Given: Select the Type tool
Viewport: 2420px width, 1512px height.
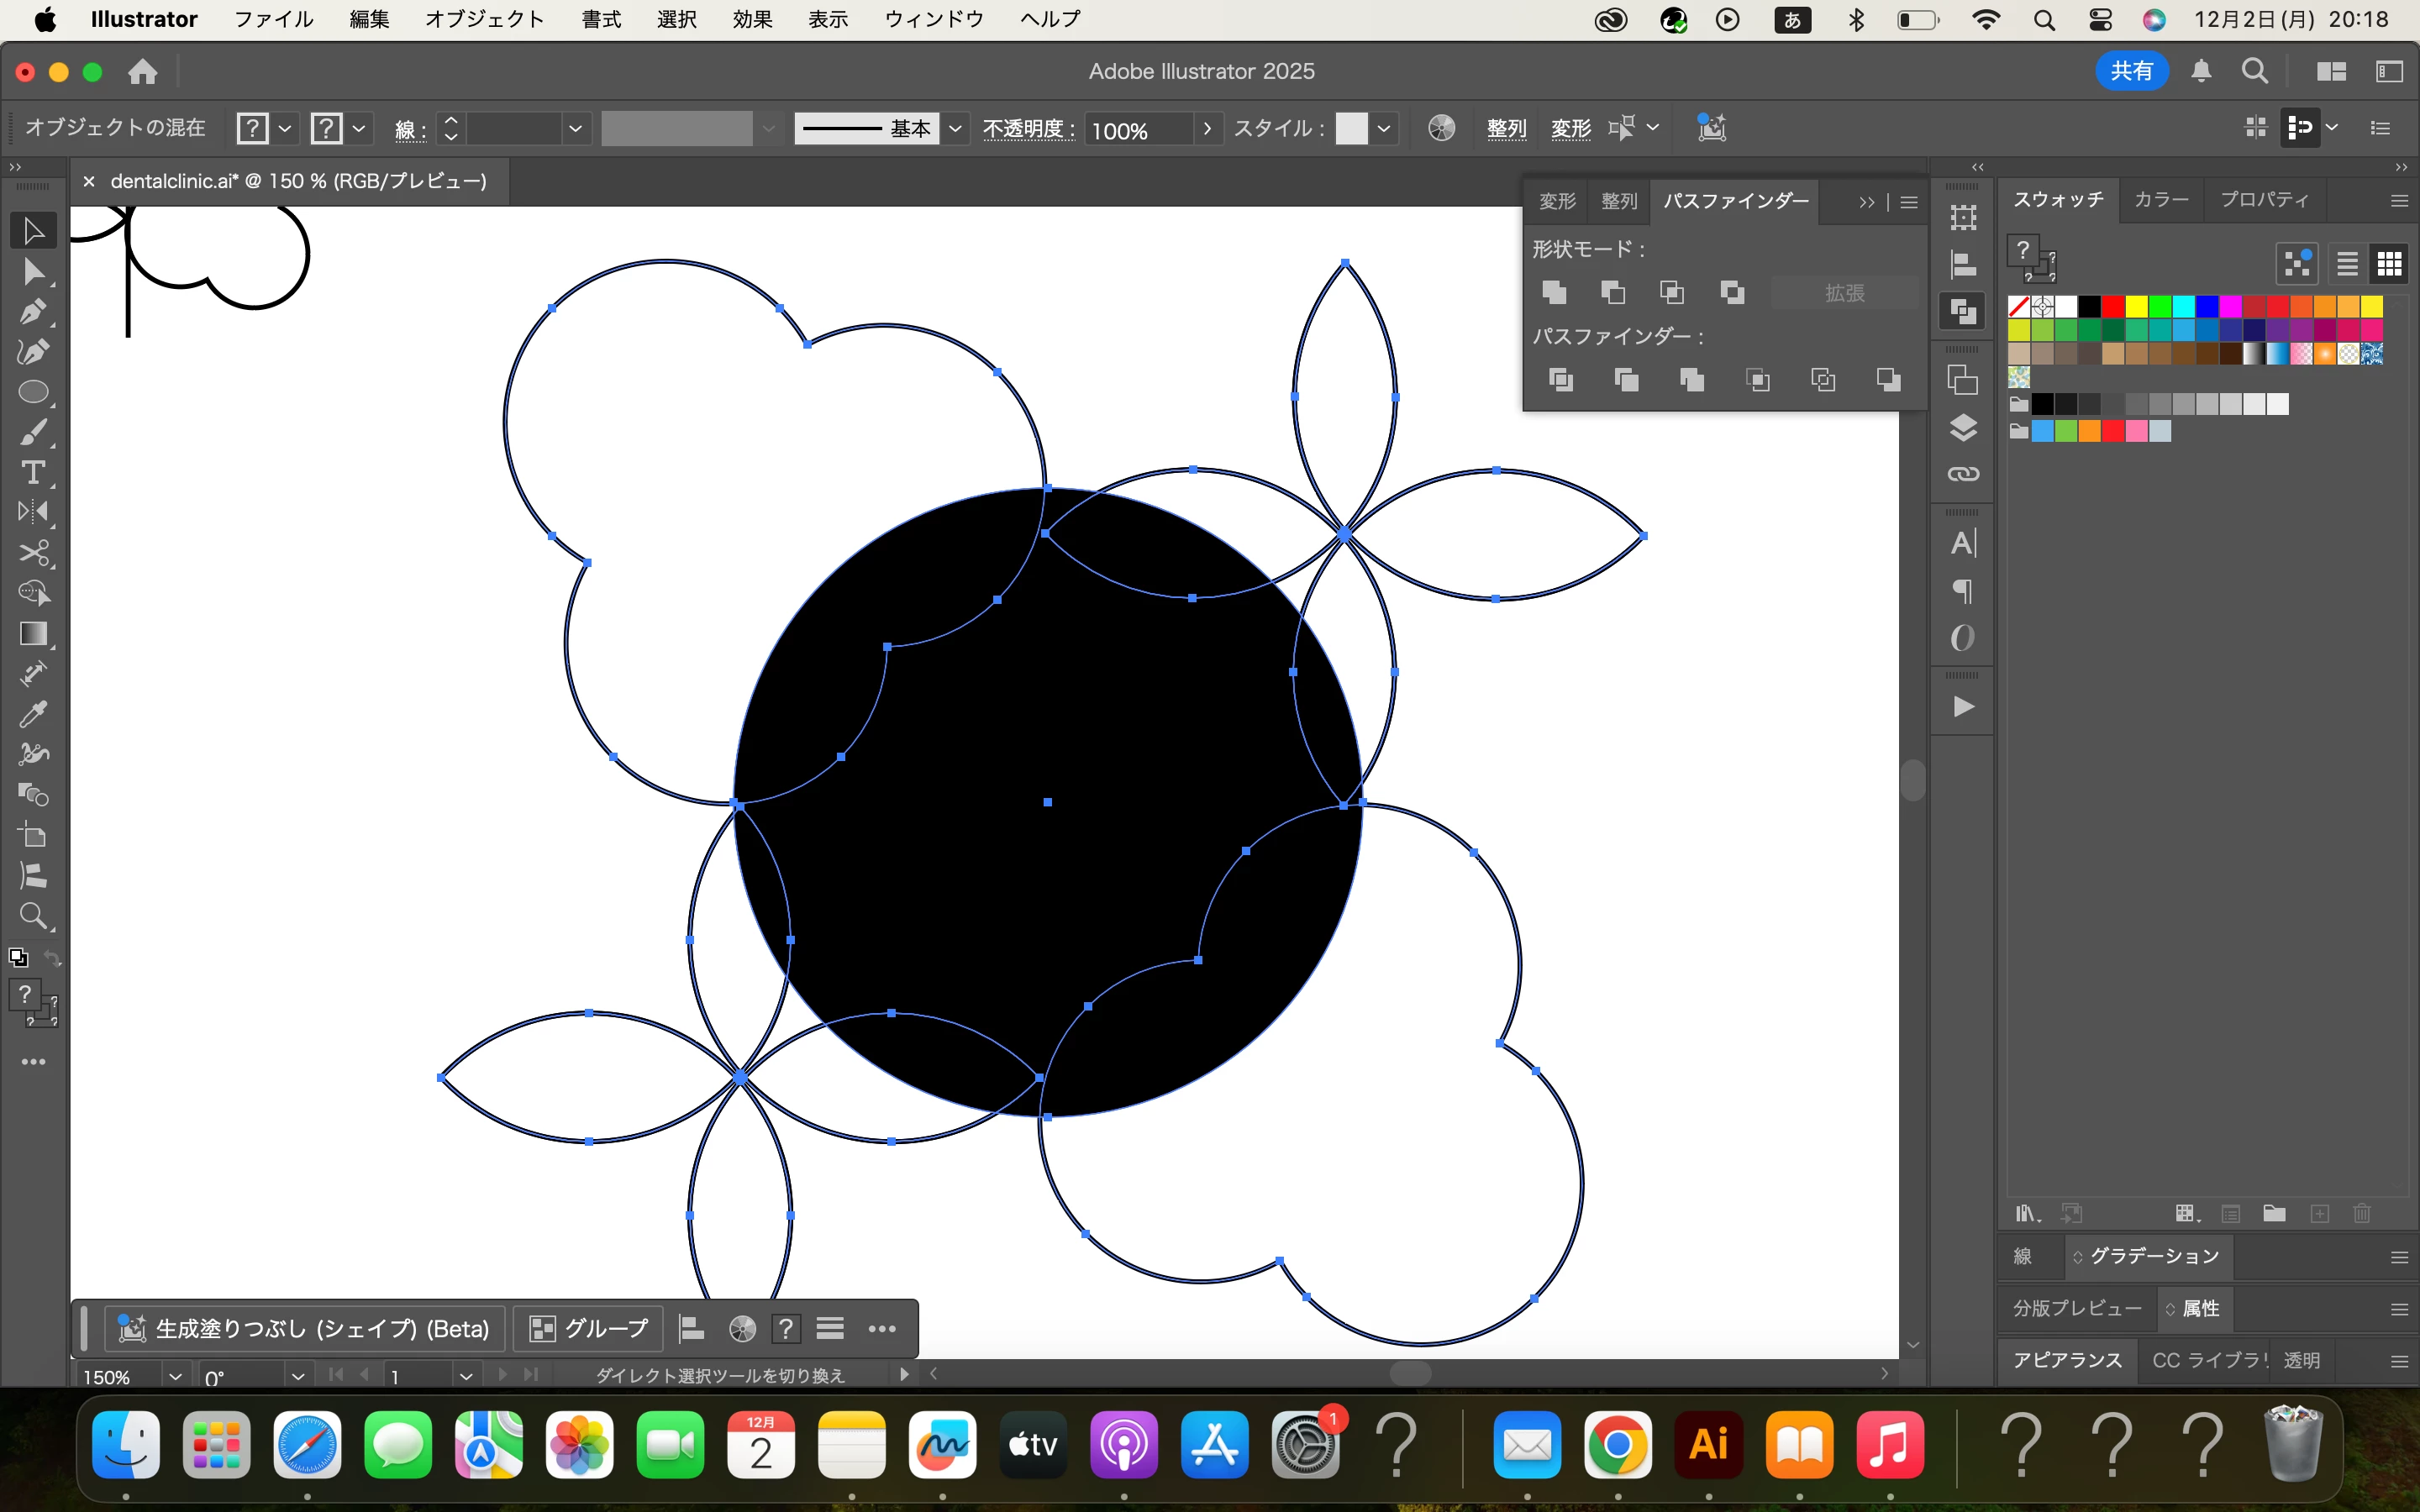Looking at the screenshot, I should coord(33,472).
